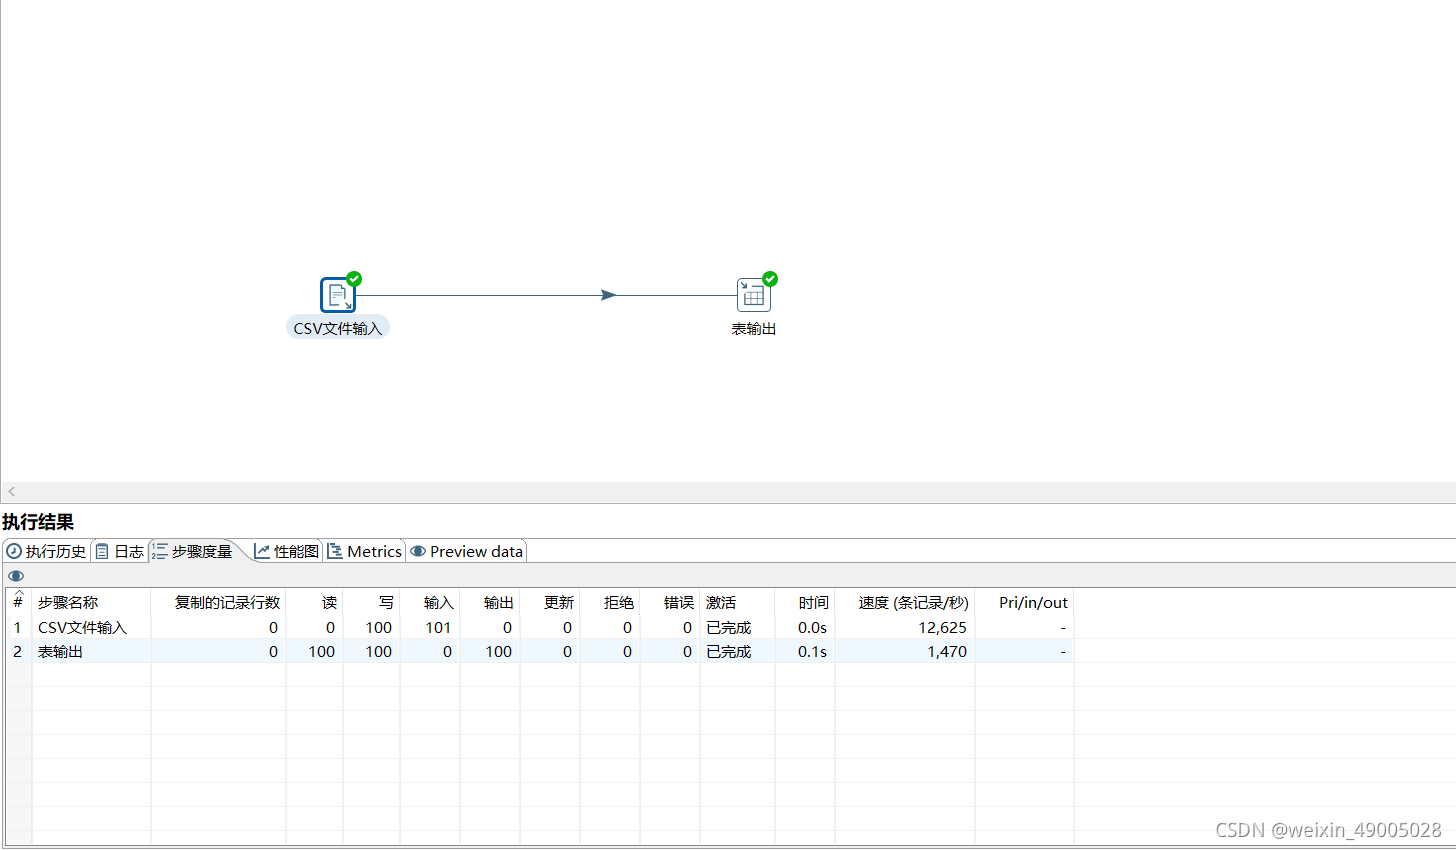The height and width of the screenshot is (850, 1456).
Task: Click the 激活 column header
Action: 737,602
